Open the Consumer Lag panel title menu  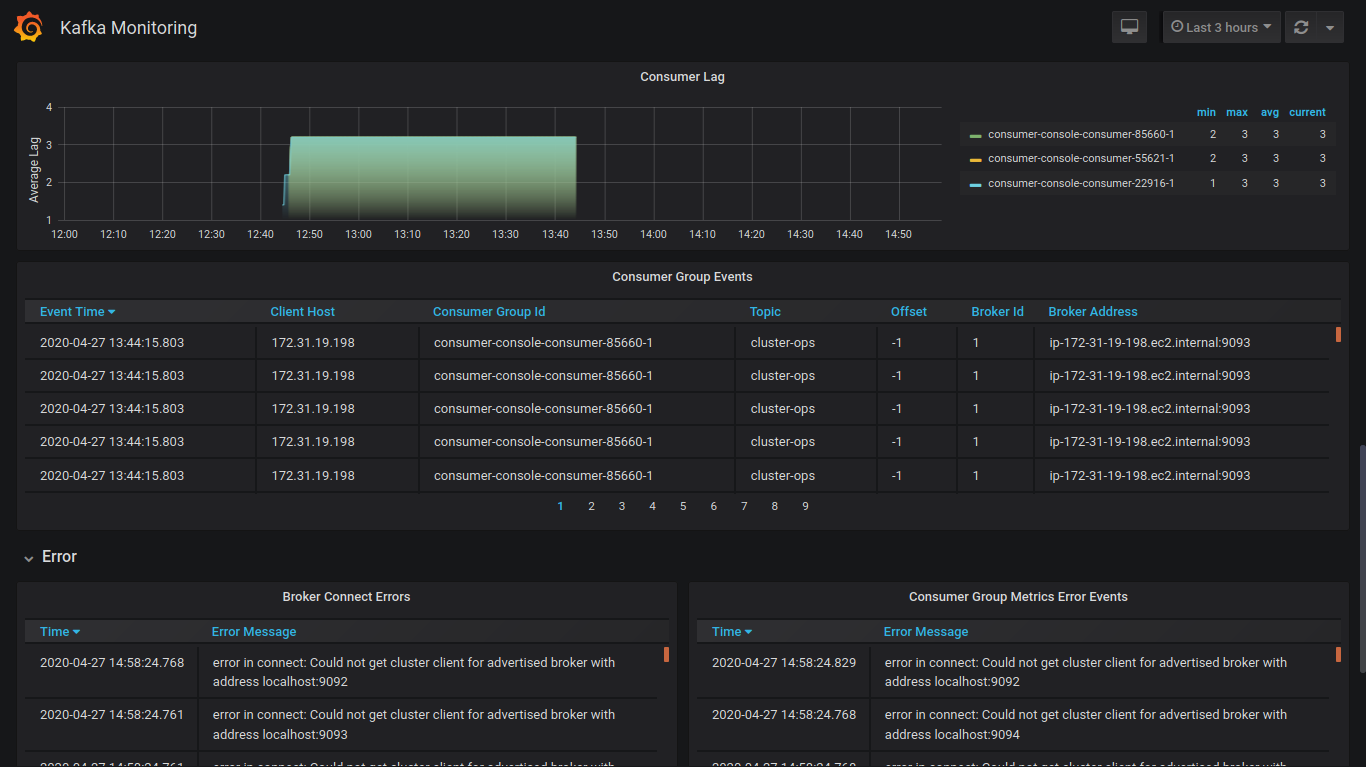(x=682, y=77)
